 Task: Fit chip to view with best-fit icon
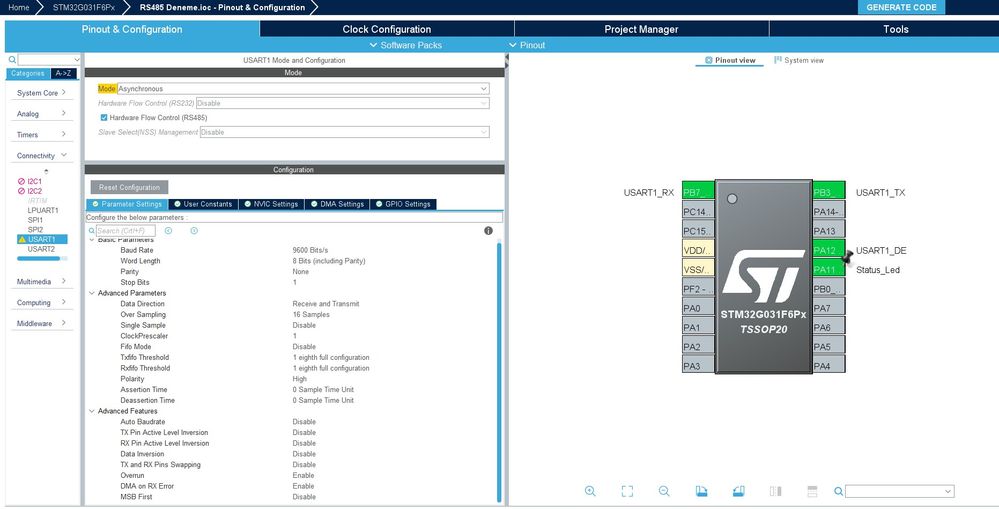point(627,491)
